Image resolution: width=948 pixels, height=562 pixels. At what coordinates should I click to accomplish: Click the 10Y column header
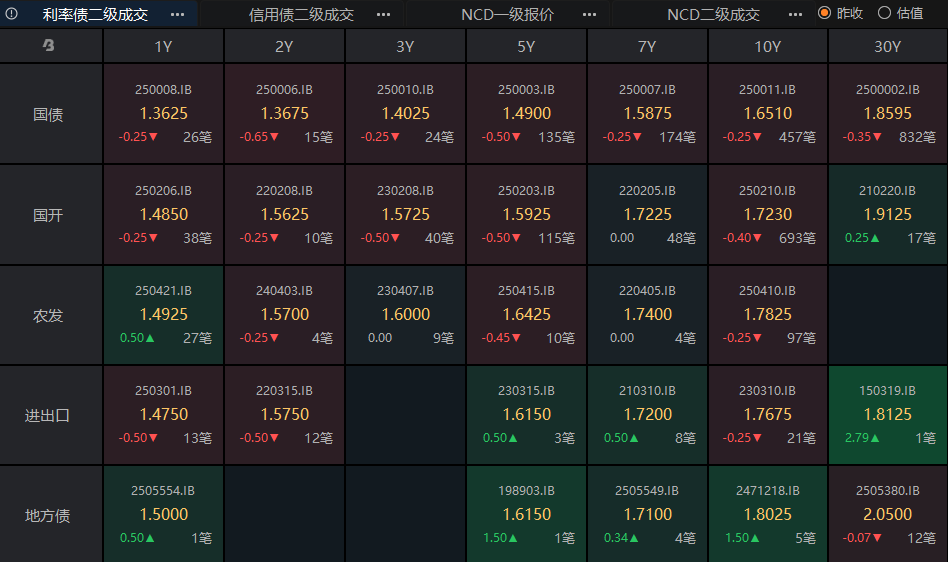pyautogui.click(x=767, y=47)
